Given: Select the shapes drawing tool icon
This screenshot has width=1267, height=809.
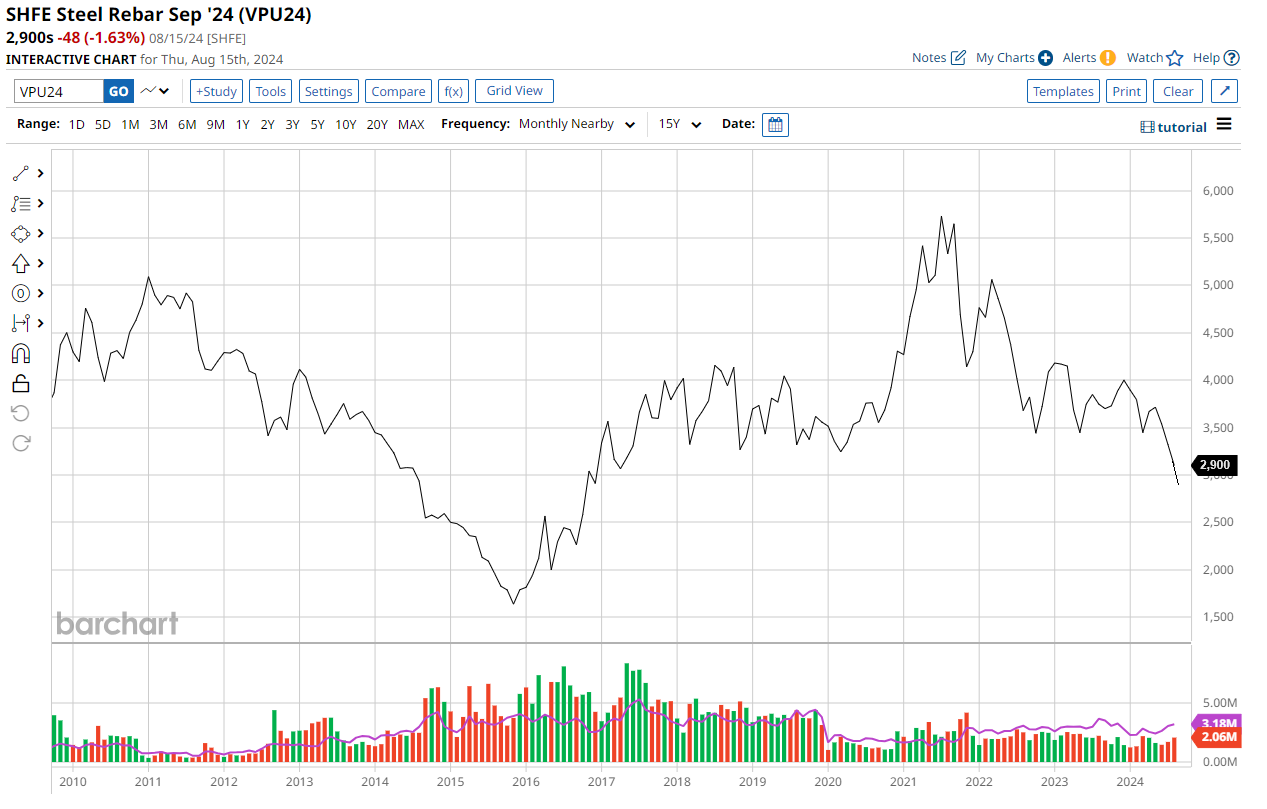Looking at the screenshot, I should pos(21,233).
